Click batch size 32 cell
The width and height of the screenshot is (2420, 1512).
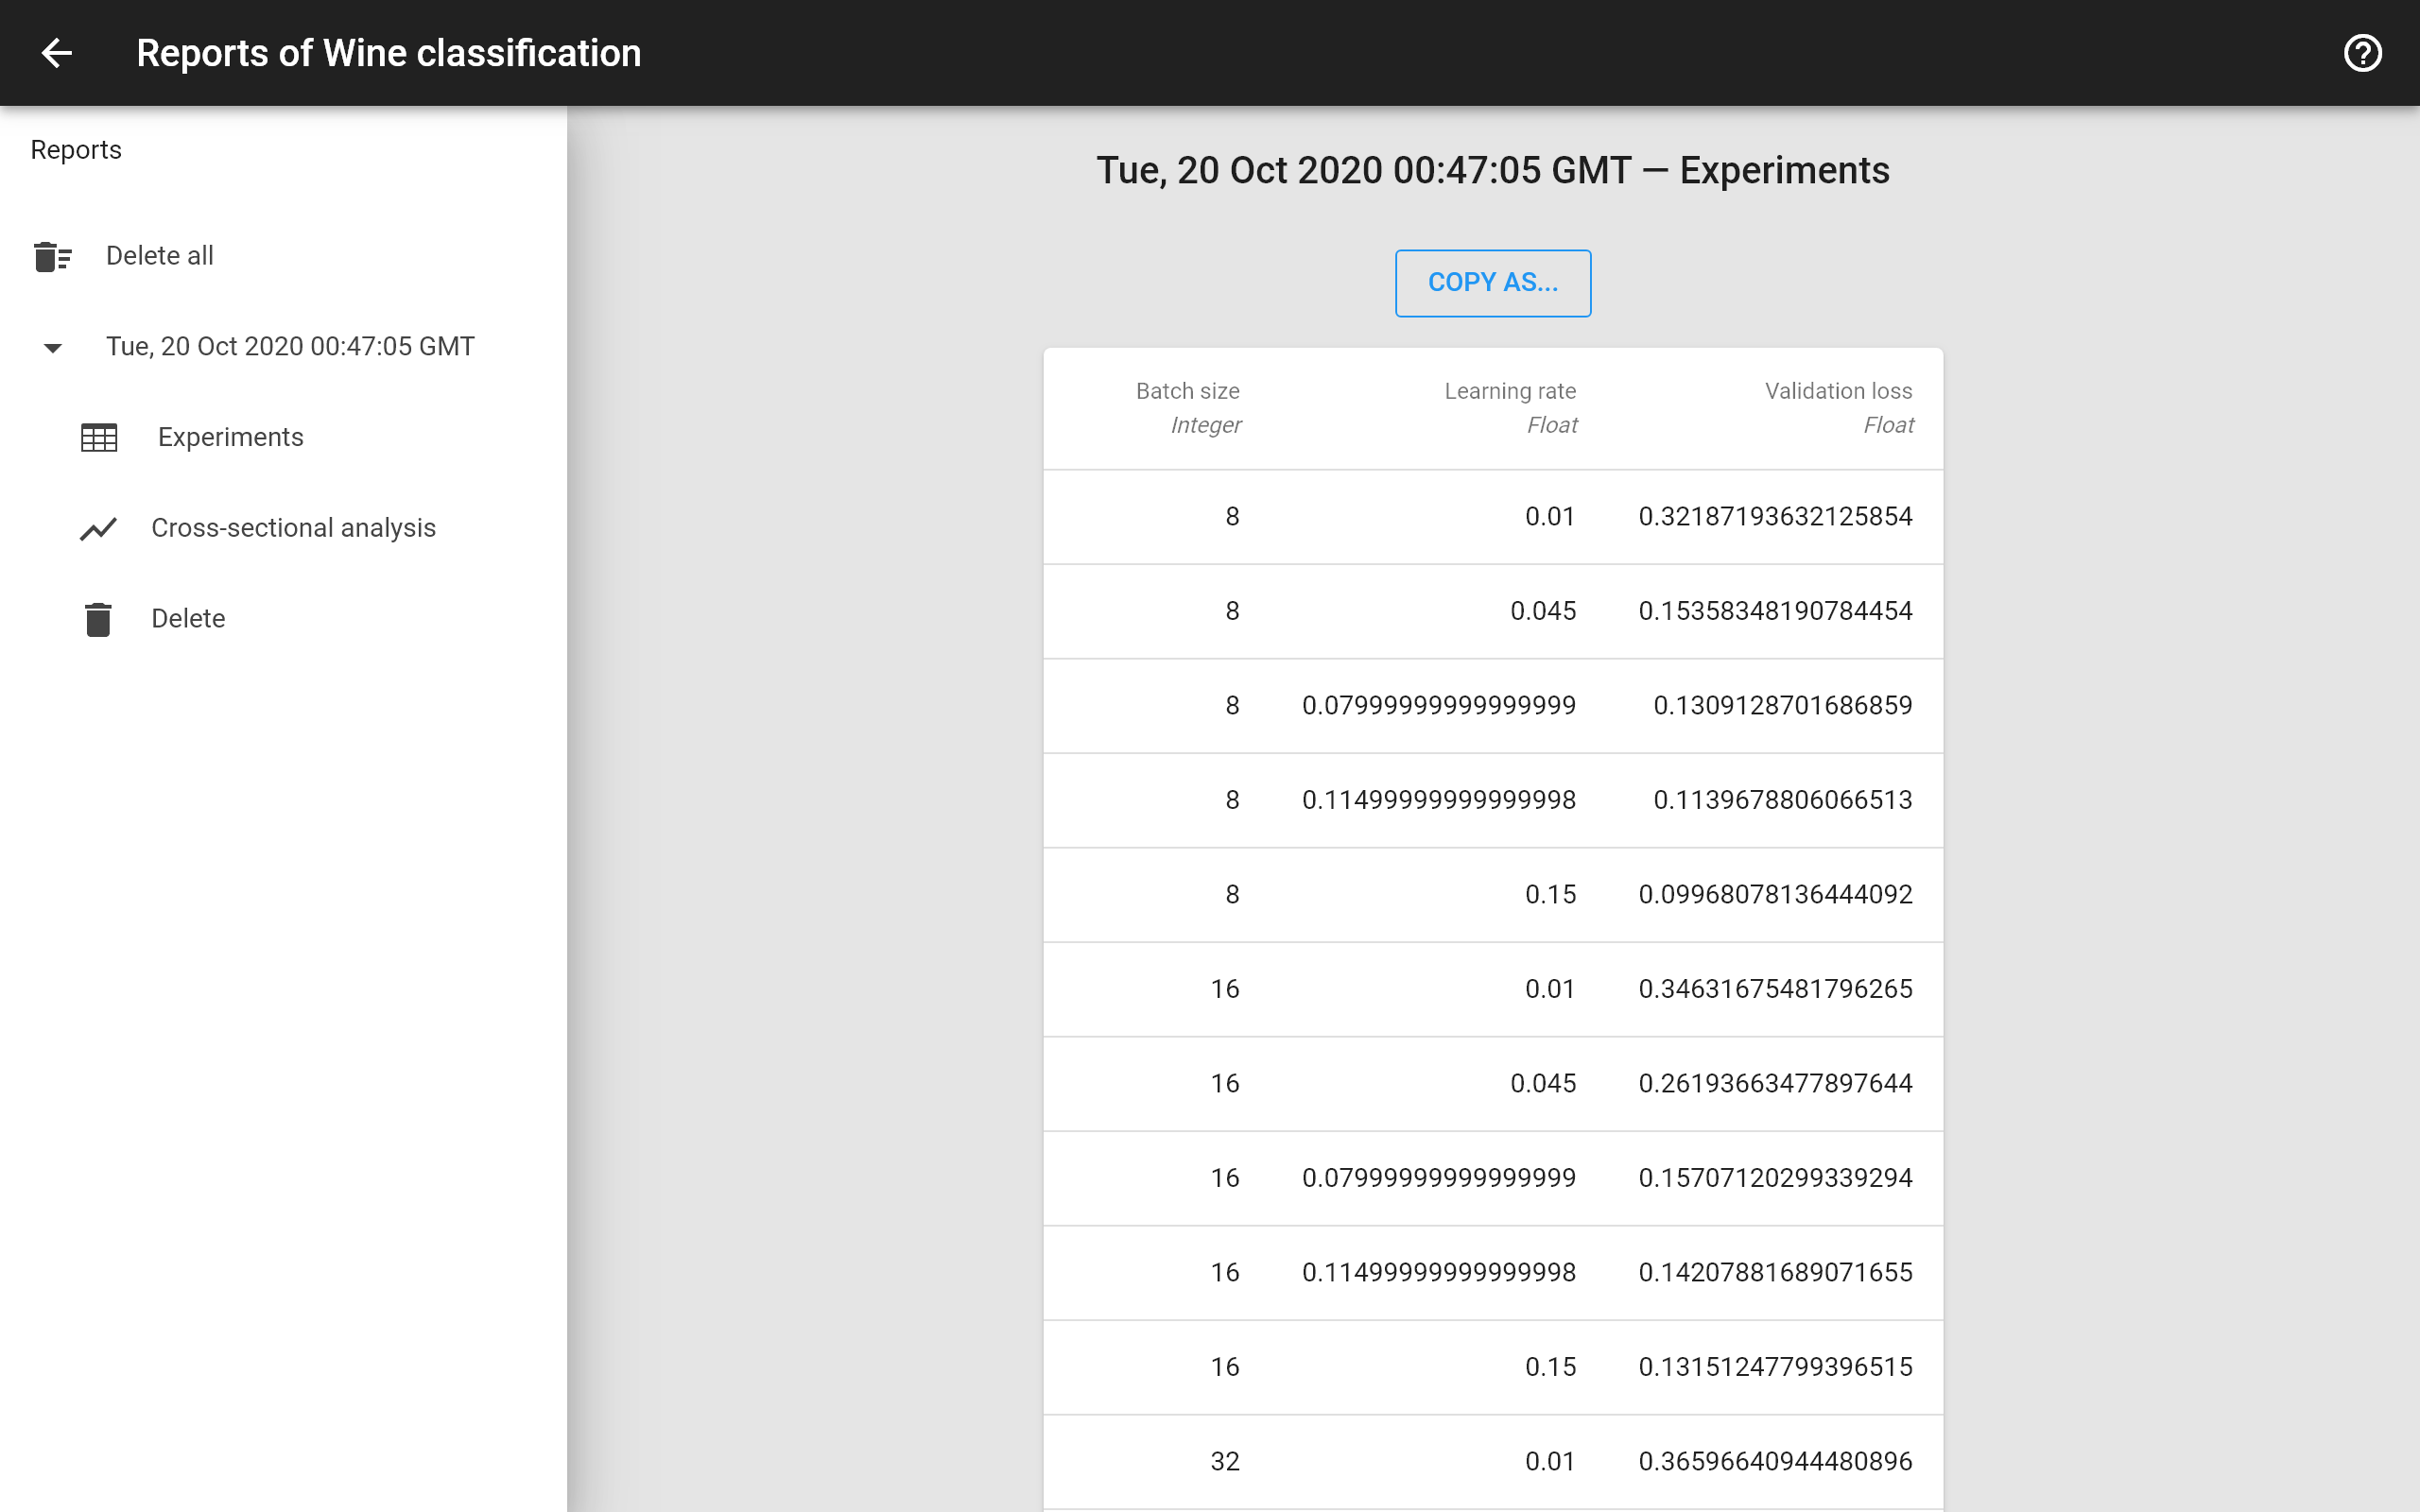[1225, 1462]
